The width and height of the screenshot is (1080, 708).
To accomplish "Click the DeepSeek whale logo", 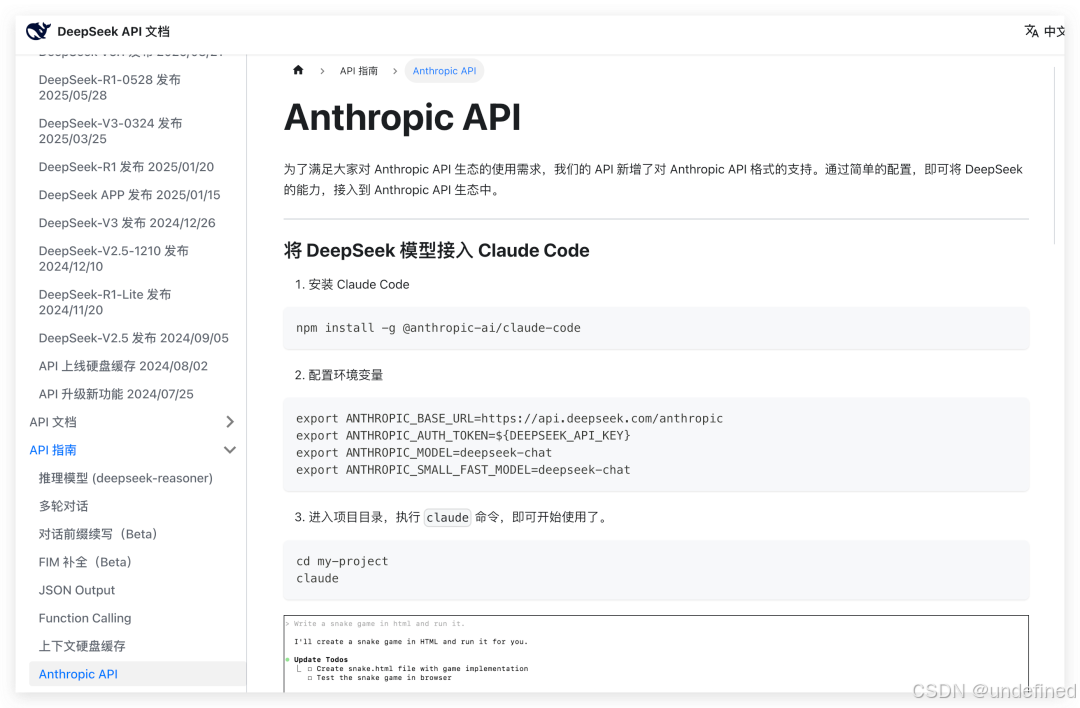I will pos(39,31).
